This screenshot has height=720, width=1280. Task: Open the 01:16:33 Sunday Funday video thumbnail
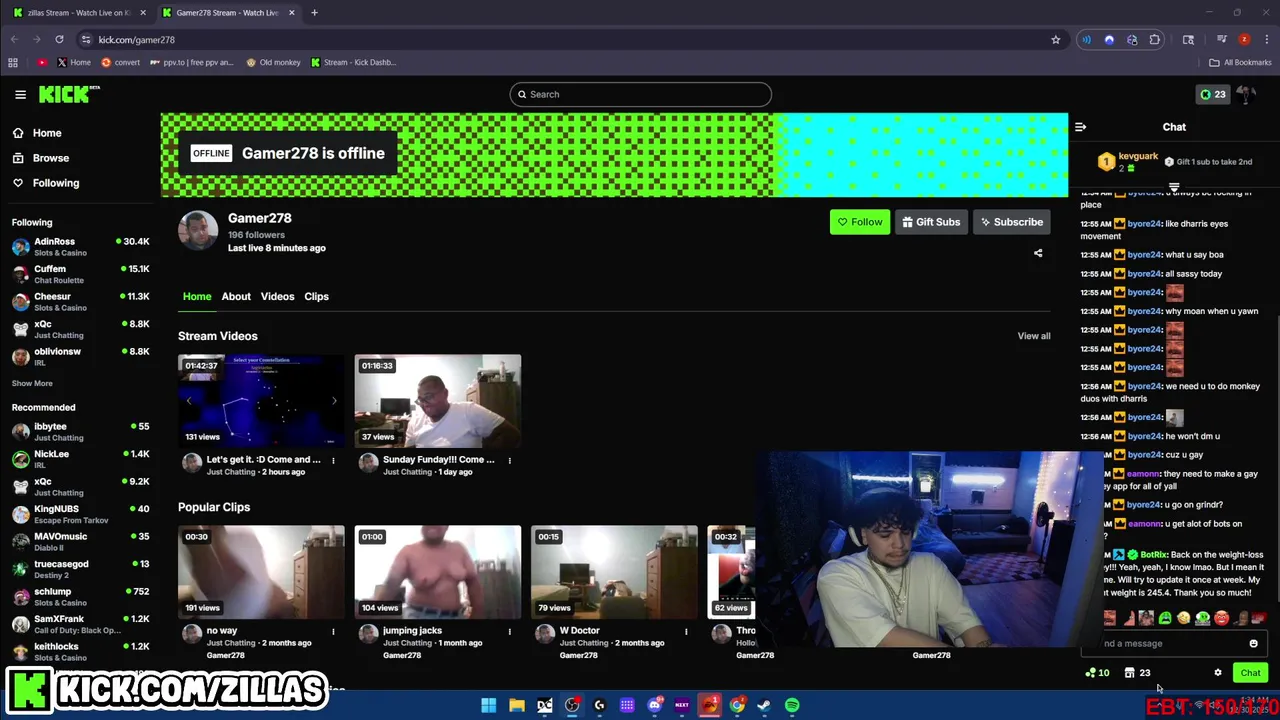[x=437, y=401]
